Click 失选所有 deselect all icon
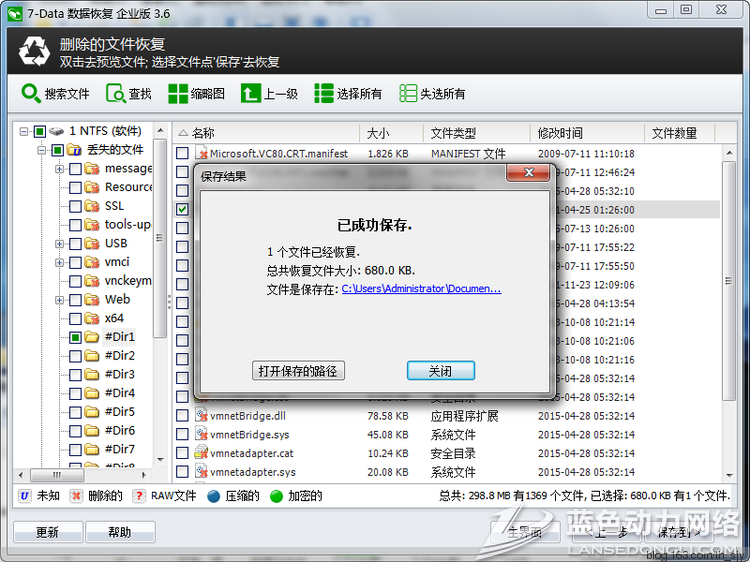This screenshot has height=562, width=750. pyautogui.click(x=407, y=94)
